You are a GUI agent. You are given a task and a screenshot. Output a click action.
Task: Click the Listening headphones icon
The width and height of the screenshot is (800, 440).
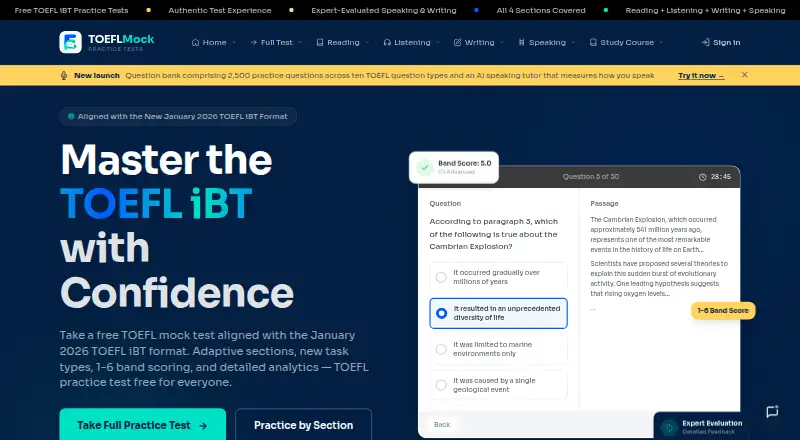pyautogui.click(x=387, y=42)
